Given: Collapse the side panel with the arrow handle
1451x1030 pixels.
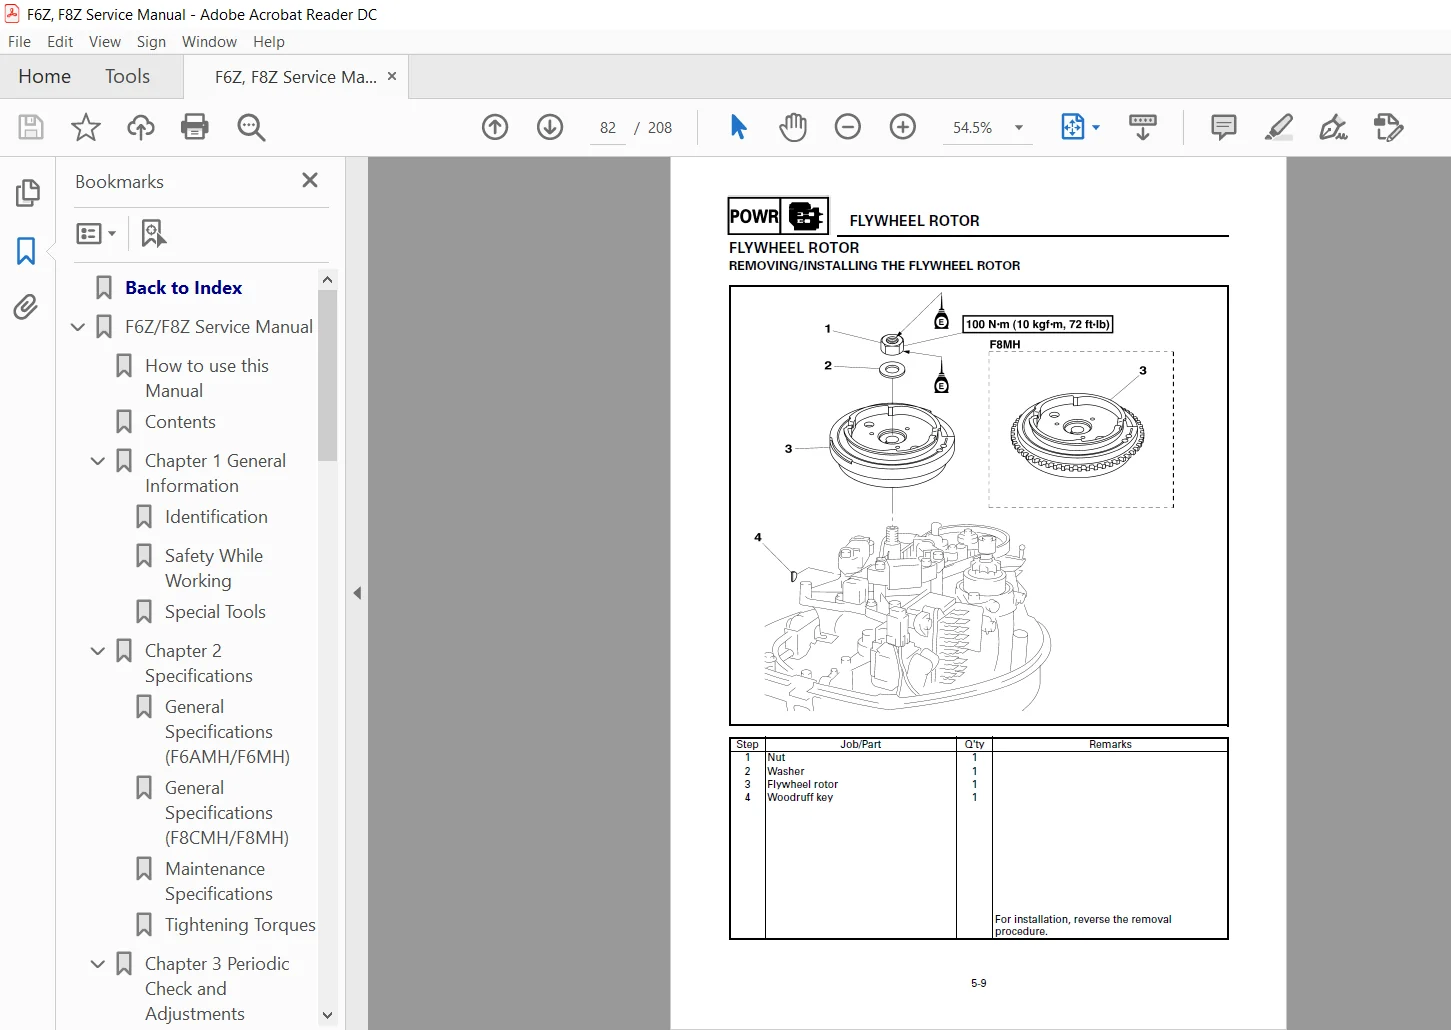Looking at the screenshot, I should 357,593.
